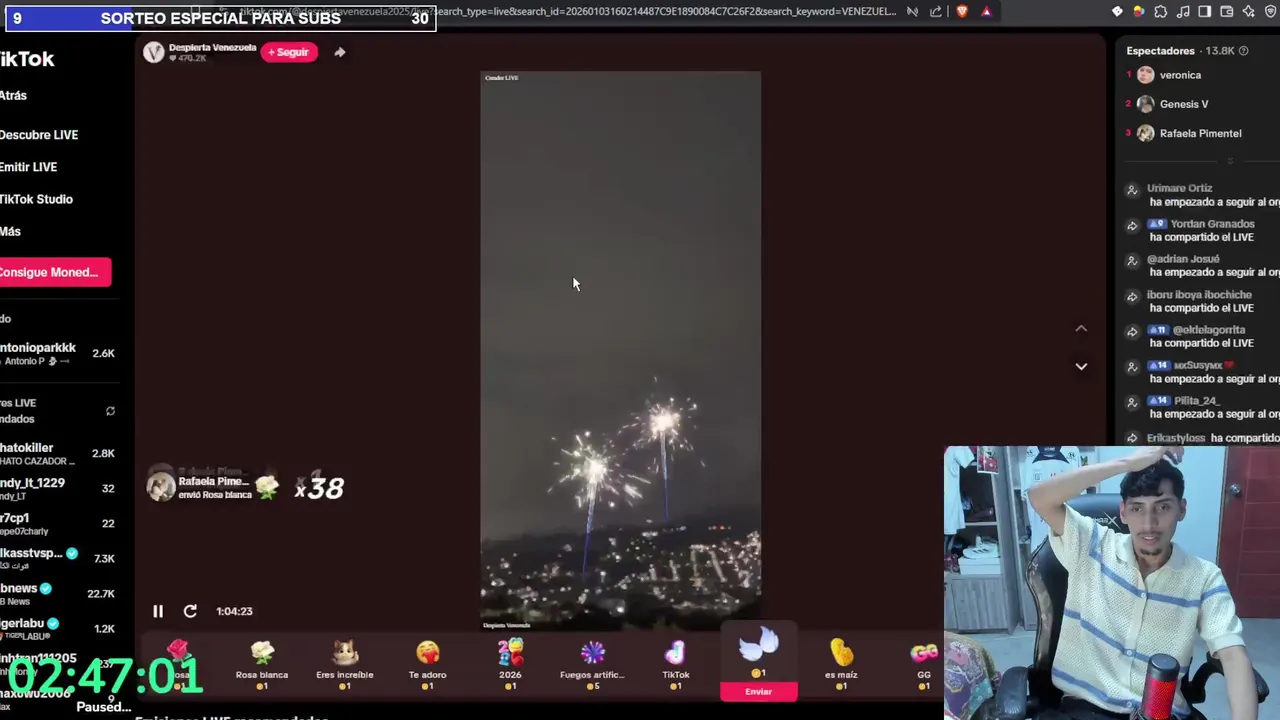
Task: Open viewer veronica in top spectators
Action: [x=1180, y=75]
